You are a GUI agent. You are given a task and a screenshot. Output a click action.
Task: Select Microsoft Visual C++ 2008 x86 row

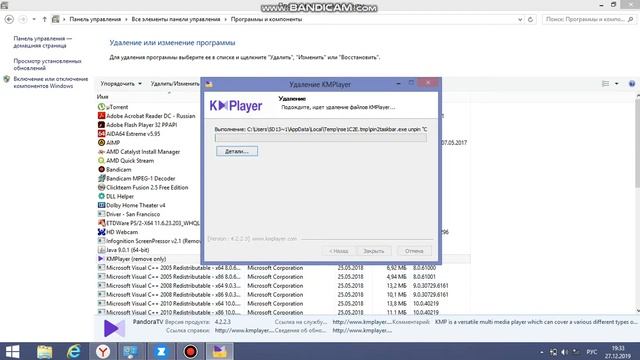(x=284, y=295)
